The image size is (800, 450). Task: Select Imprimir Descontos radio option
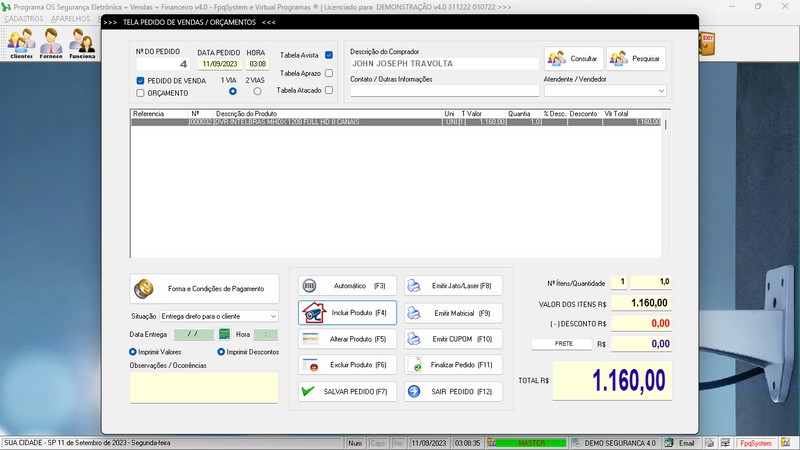tap(221, 352)
